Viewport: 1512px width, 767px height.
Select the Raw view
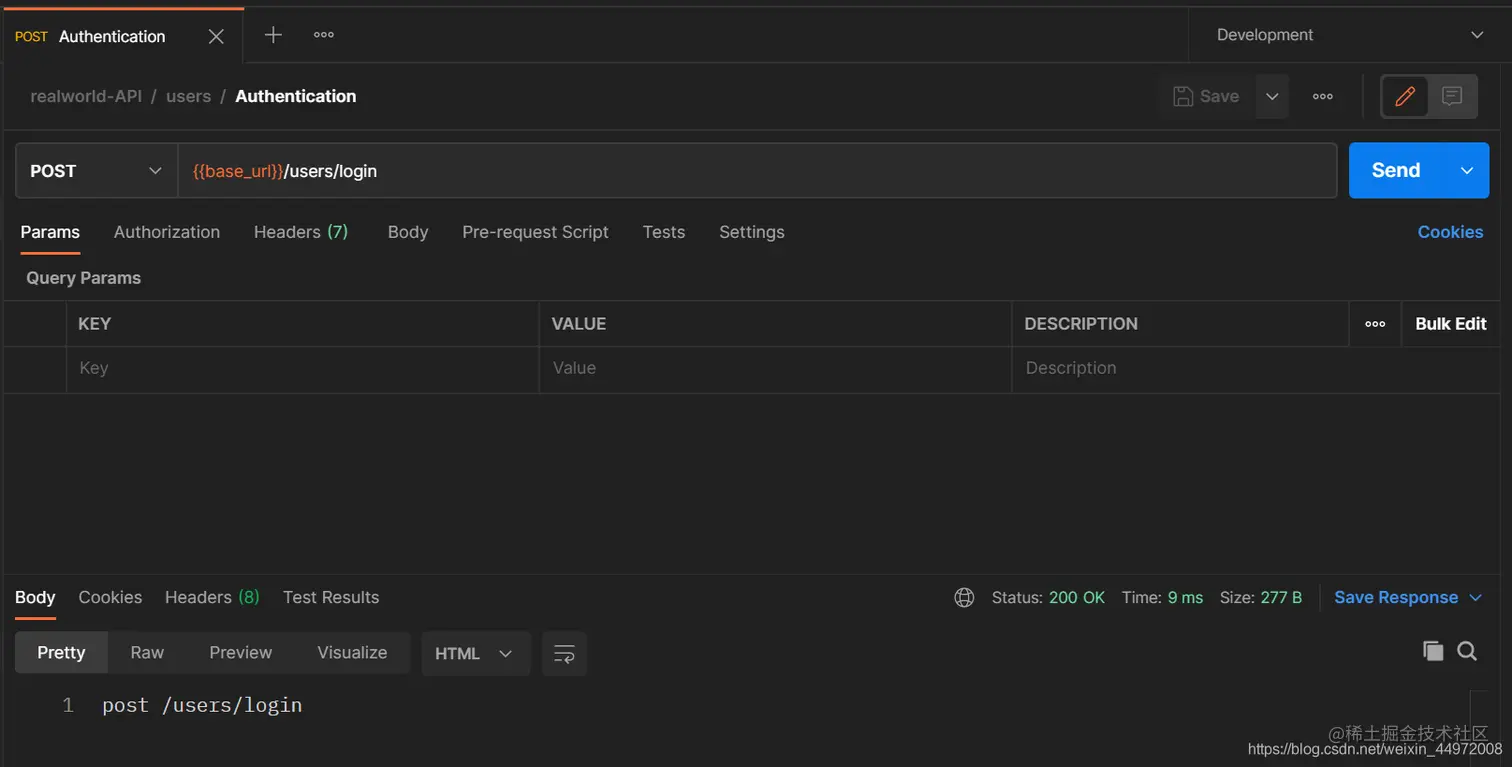[x=147, y=652]
